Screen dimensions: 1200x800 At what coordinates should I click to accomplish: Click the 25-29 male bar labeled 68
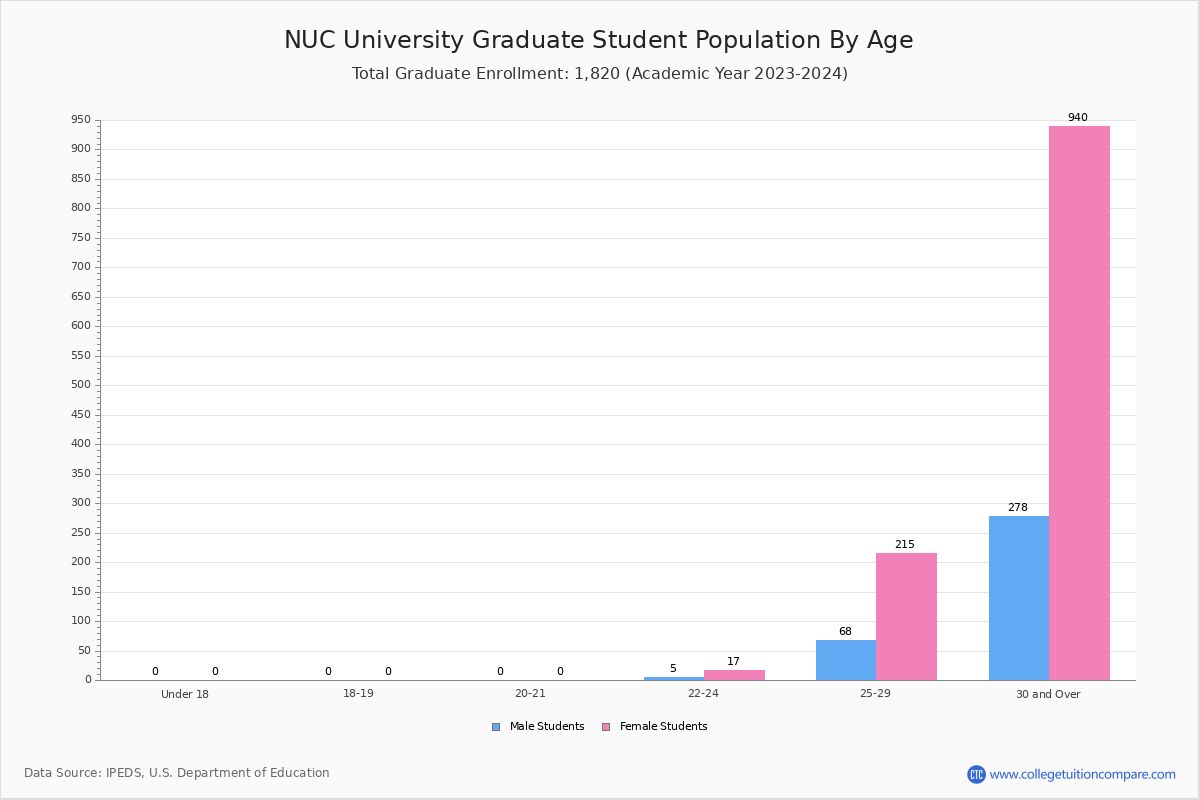[x=846, y=660]
